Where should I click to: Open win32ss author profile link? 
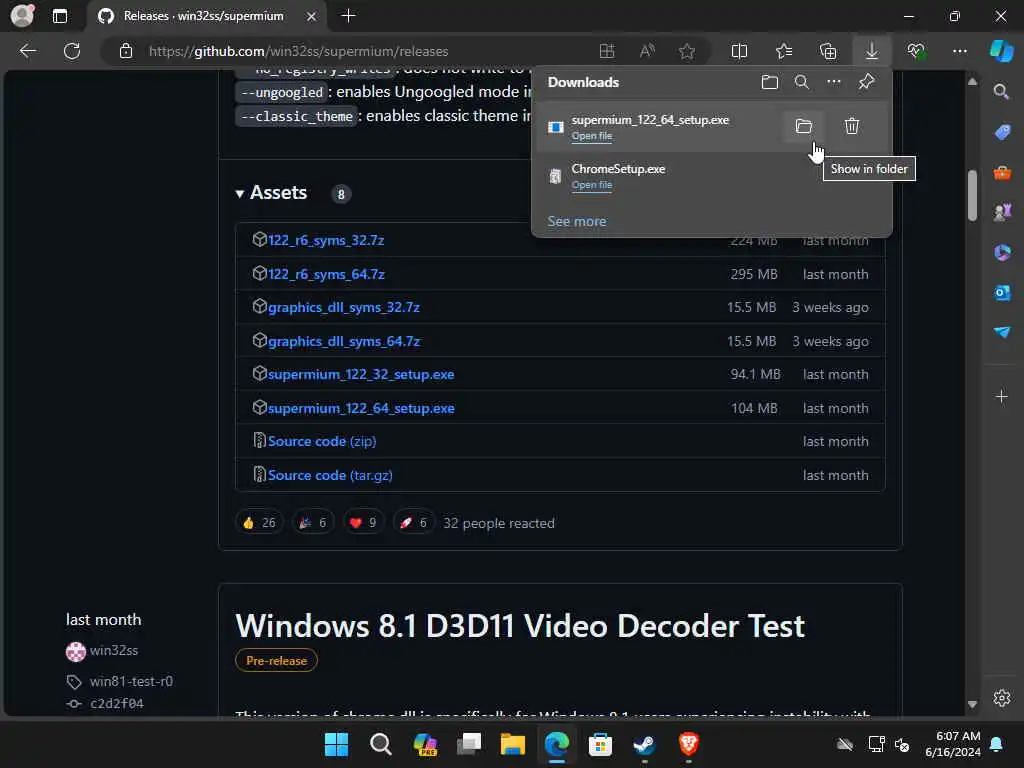[x=114, y=650]
